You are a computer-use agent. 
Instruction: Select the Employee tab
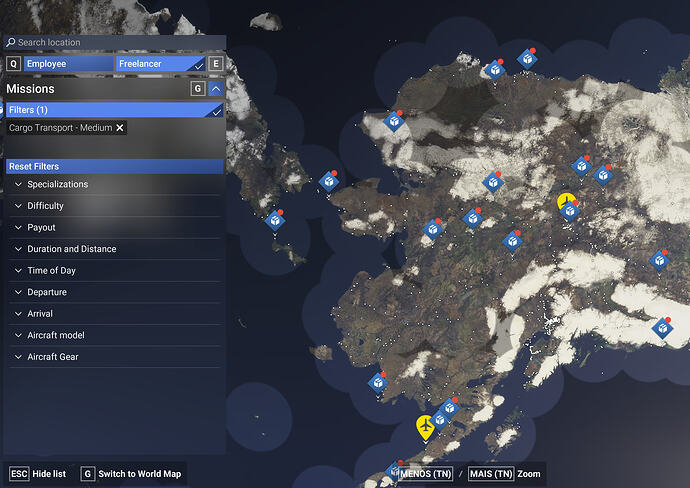click(x=69, y=63)
